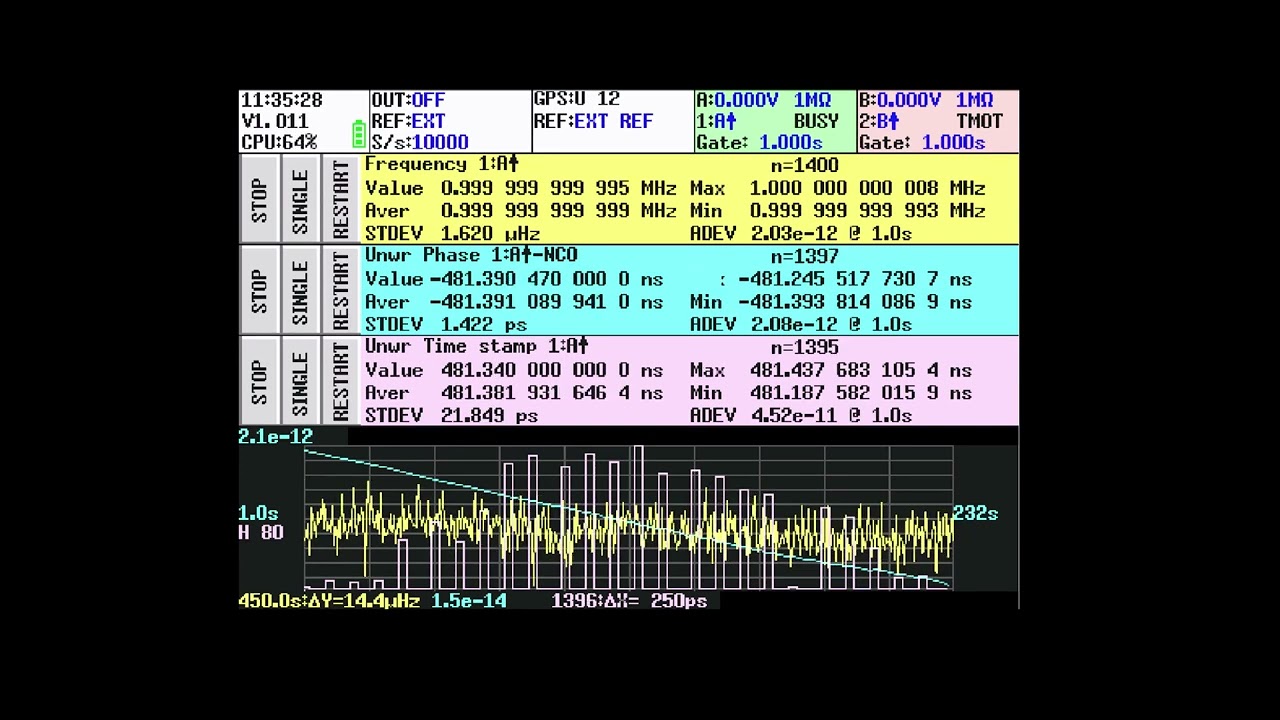Open channel B 0.000V 1MΩ settings
The height and width of the screenshot is (720, 1280).
pyautogui.click(x=926, y=100)
